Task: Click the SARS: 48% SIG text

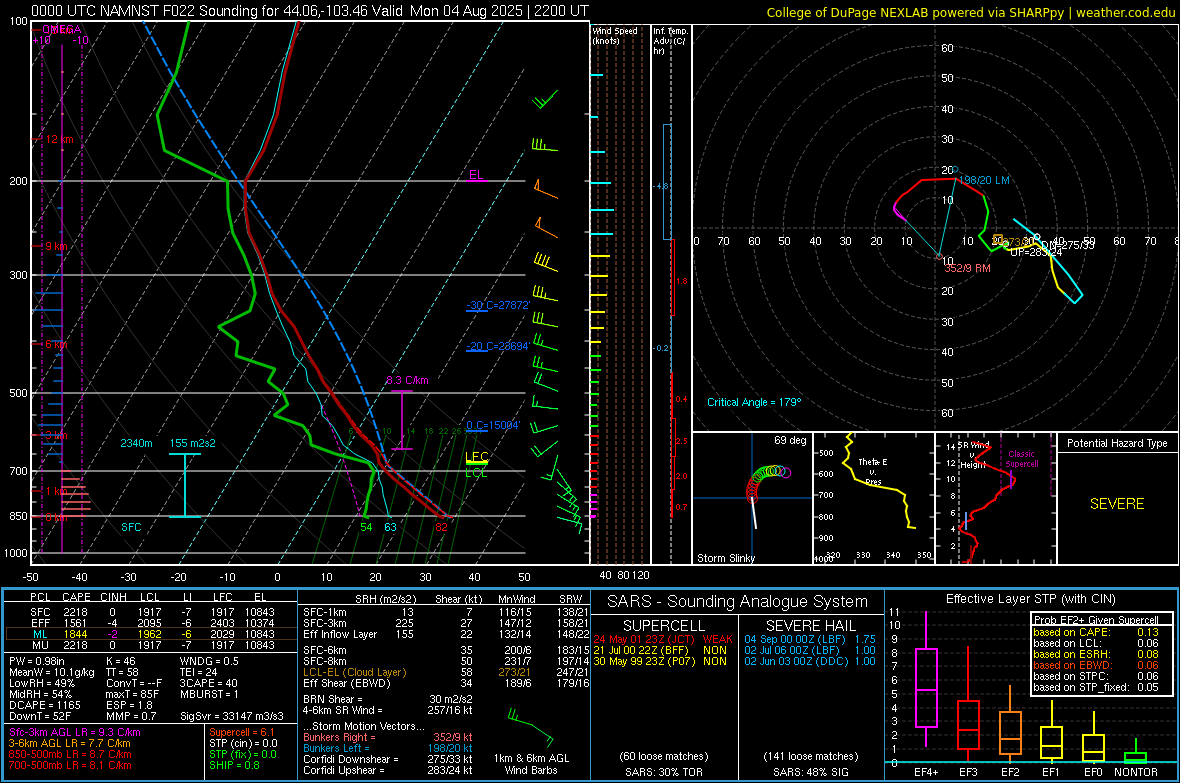Action: (x=810, y=772)
